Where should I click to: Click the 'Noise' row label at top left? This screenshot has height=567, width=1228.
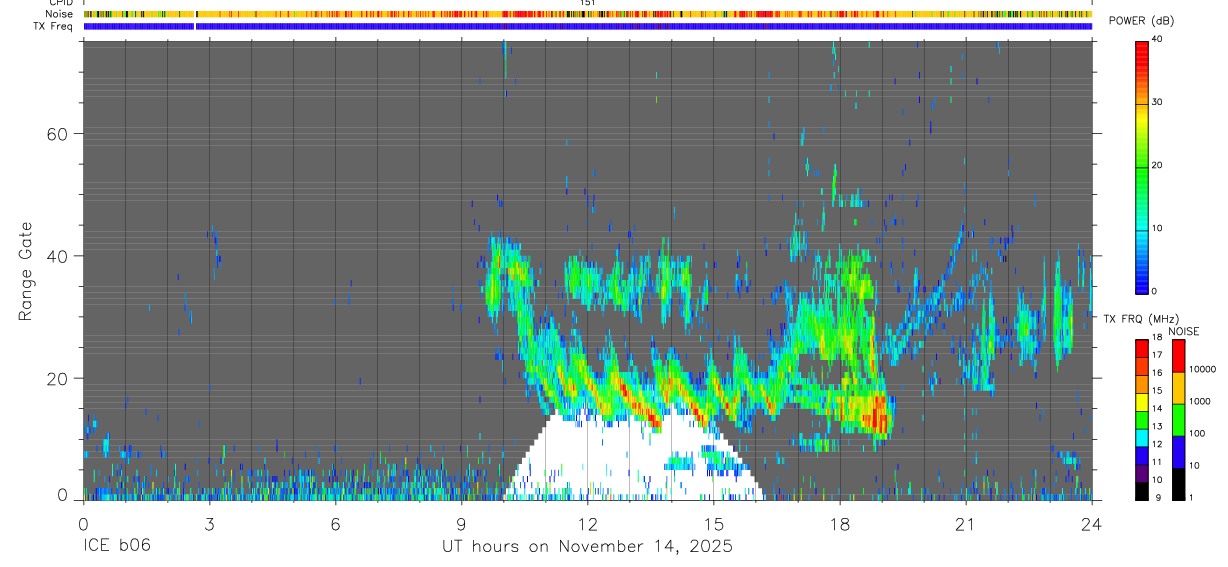[x=60, y=14]
